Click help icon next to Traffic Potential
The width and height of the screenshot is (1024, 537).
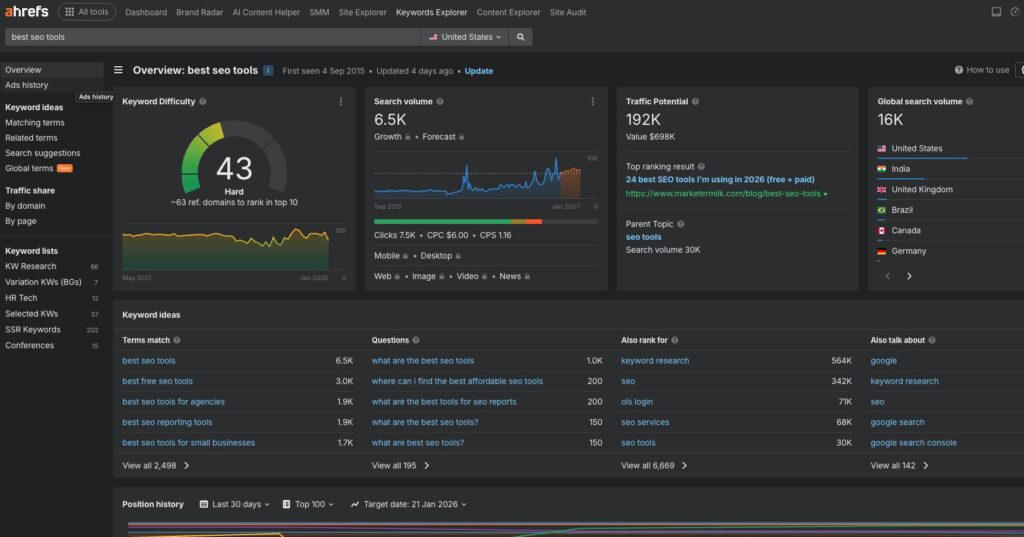(696, 101)
